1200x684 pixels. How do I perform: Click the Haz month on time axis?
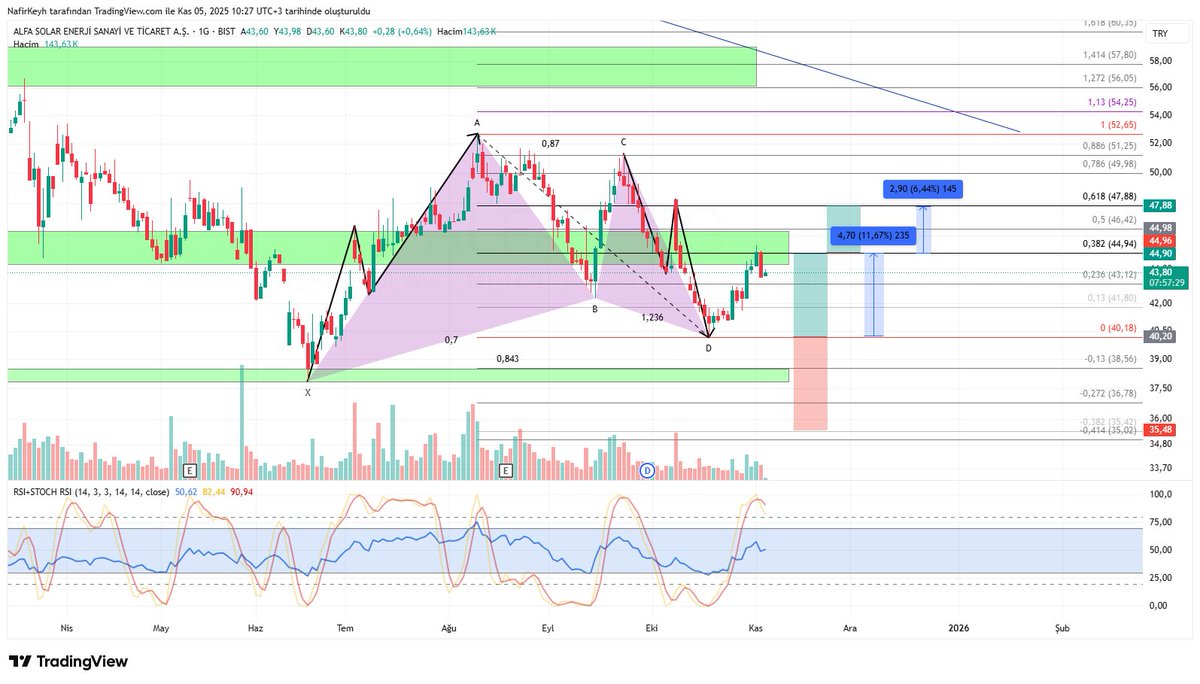[255, 629]
